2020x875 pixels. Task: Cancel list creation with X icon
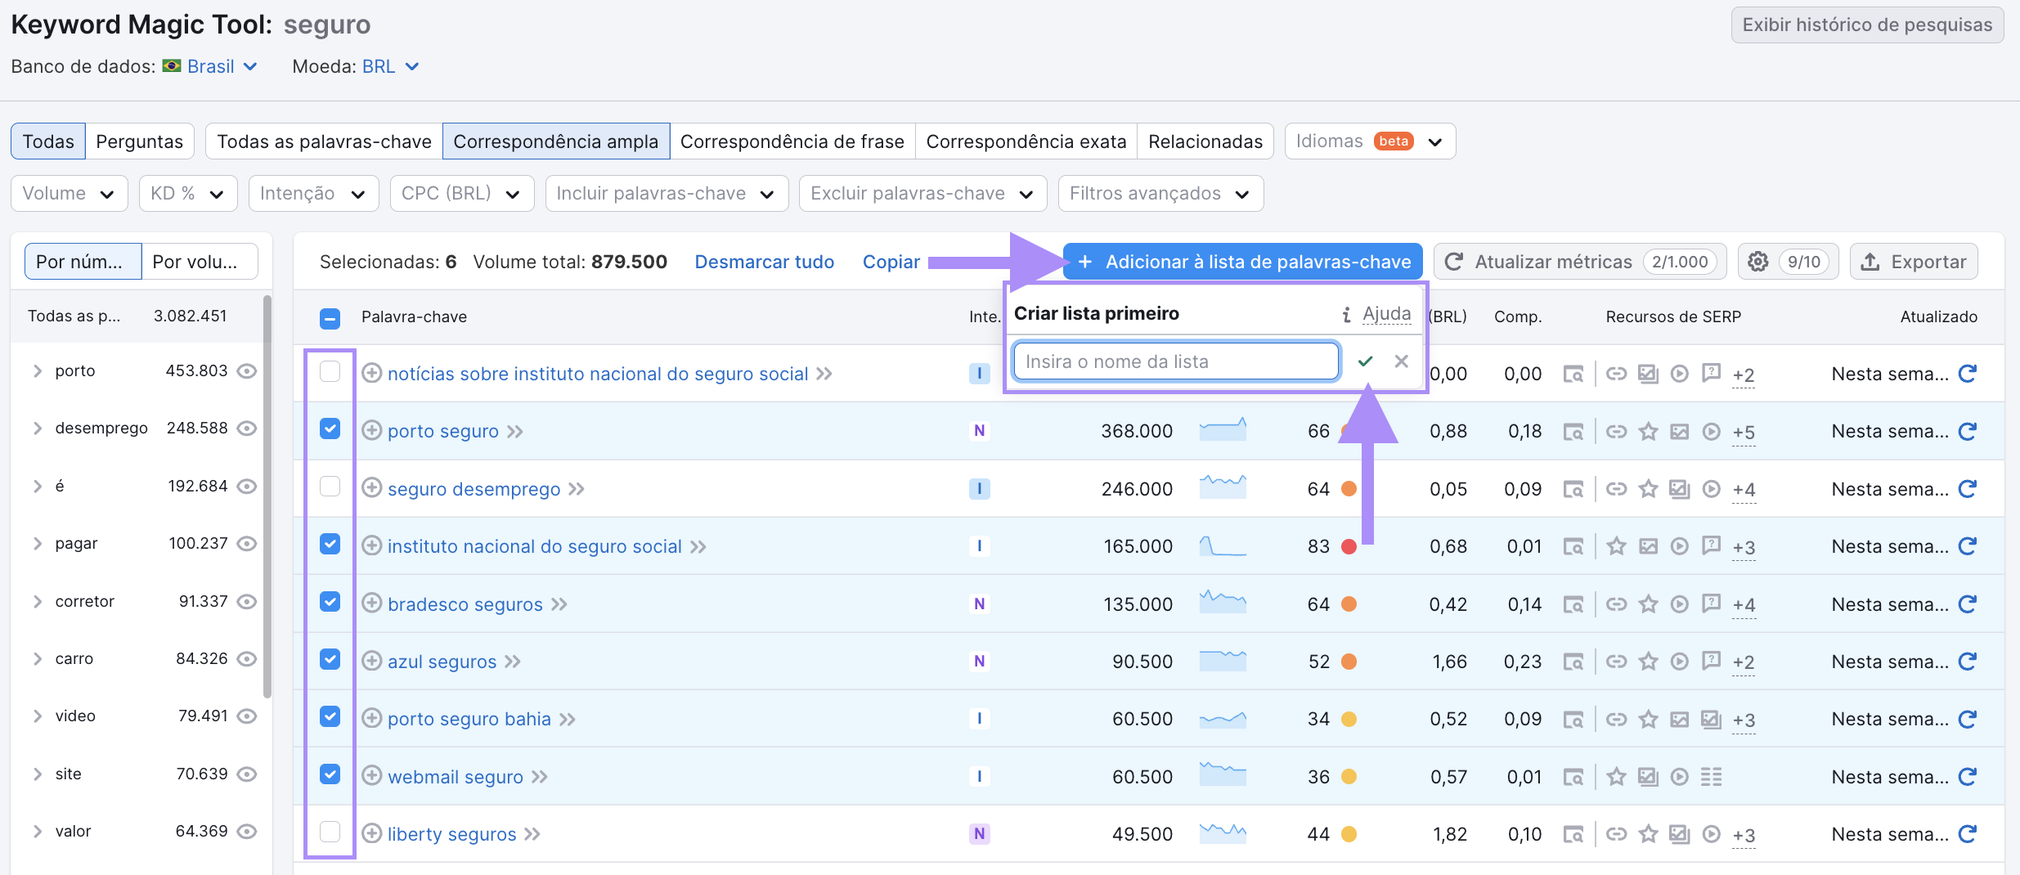[1401, 361]
